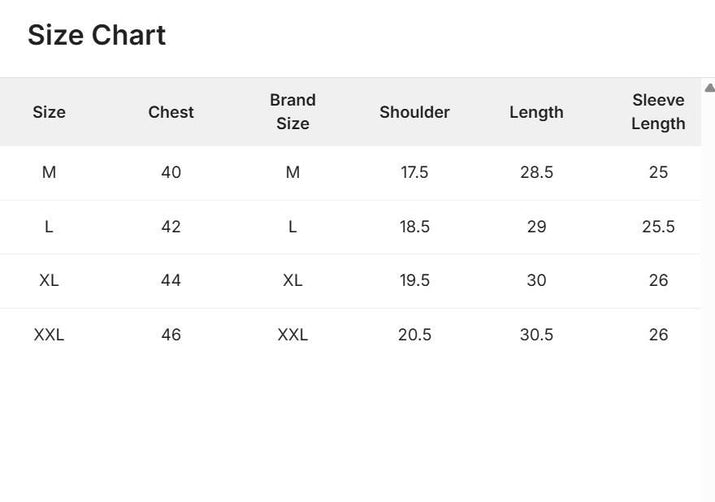Image resolution: width=715 pixels, height=502 pixels.
Task: Select sleeve length value 25.5
Action: pos(658,227)
